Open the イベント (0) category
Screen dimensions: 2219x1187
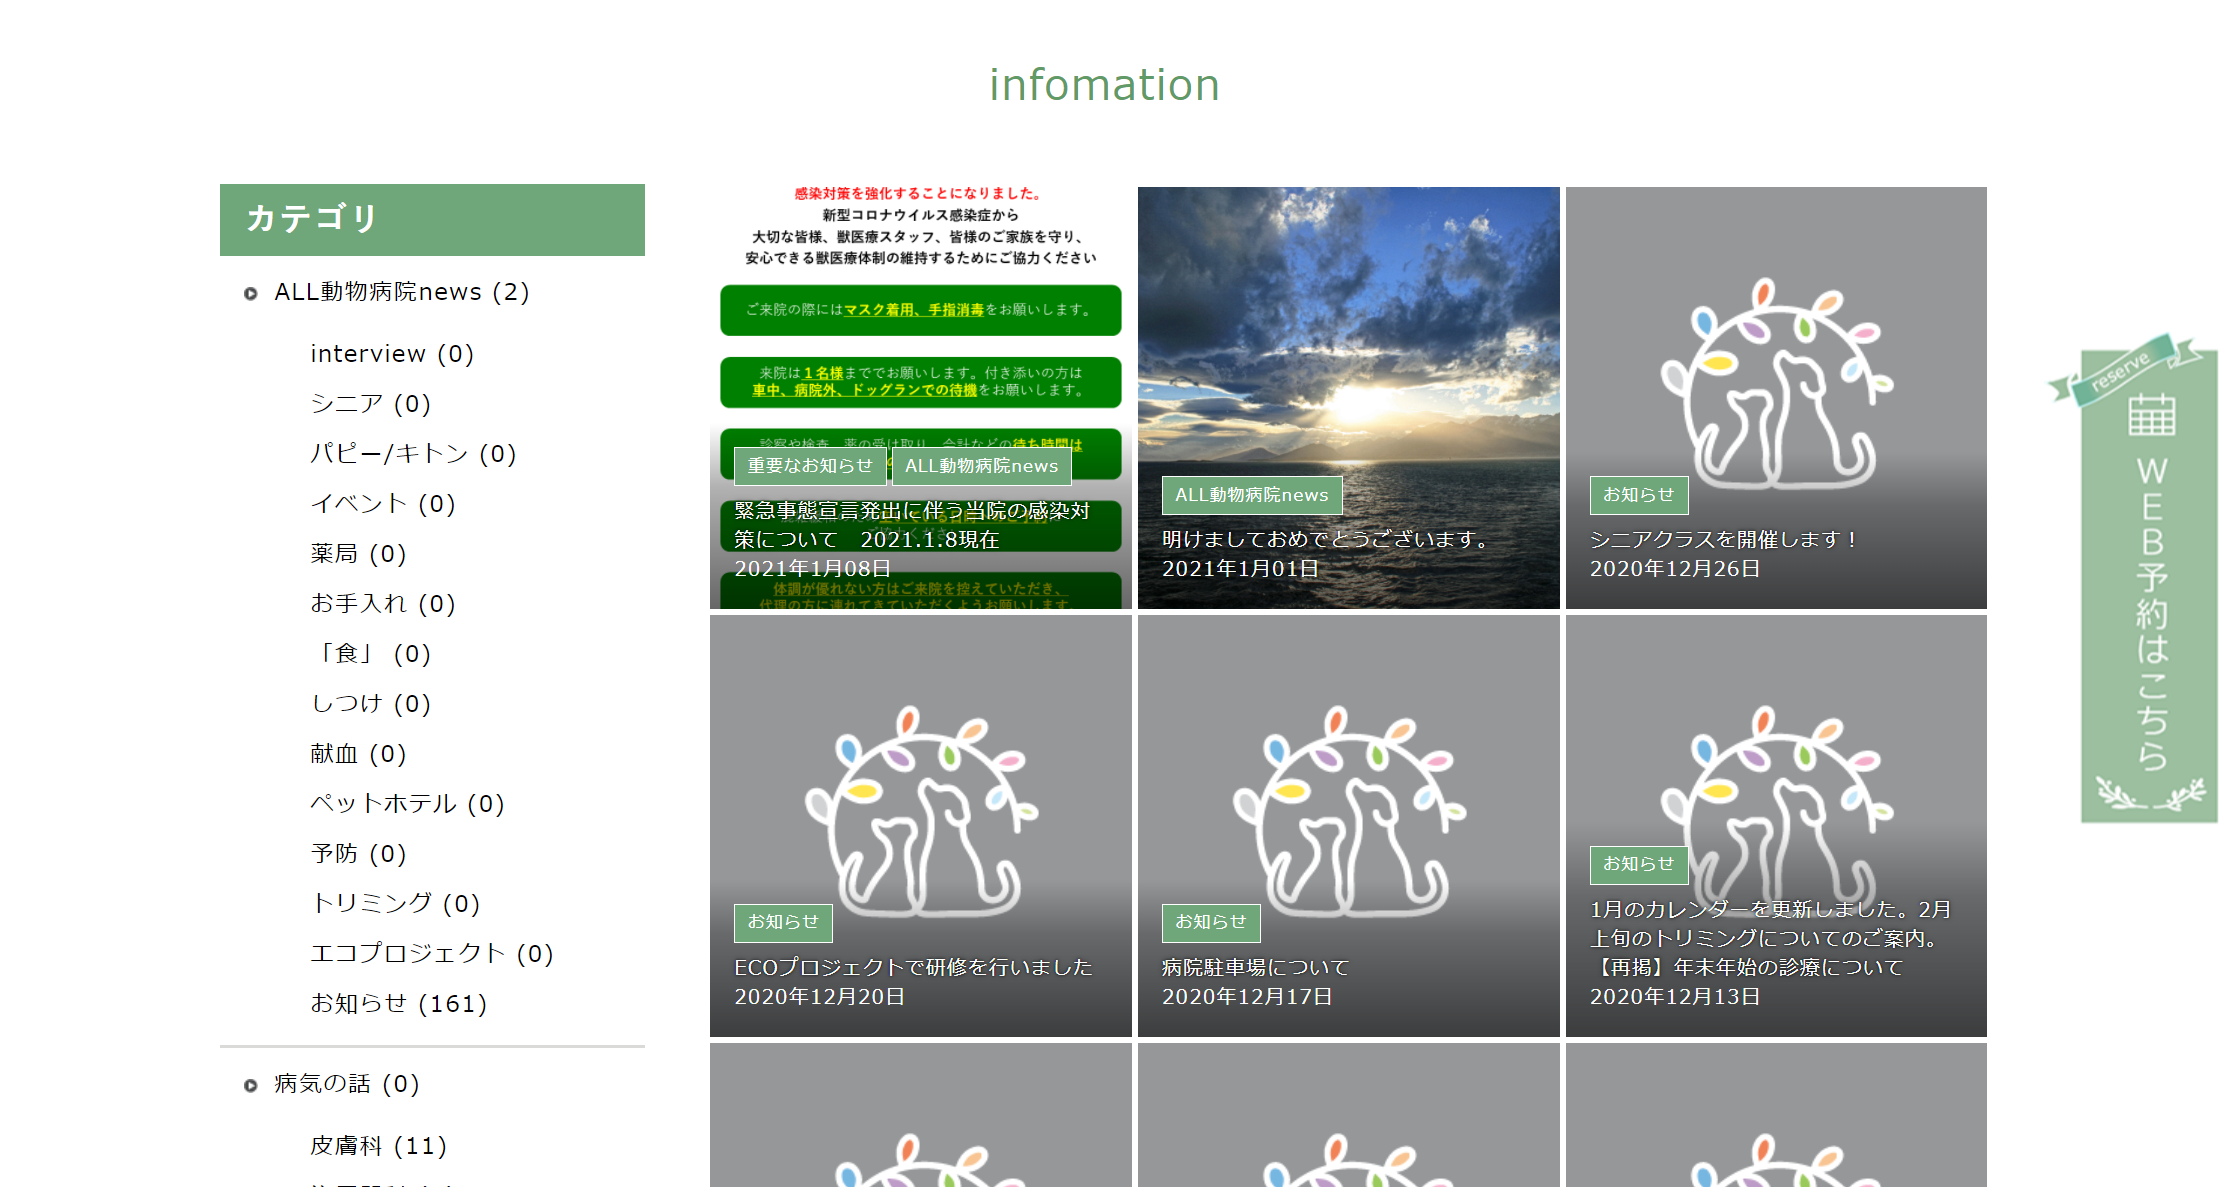(x=383, y=504)
